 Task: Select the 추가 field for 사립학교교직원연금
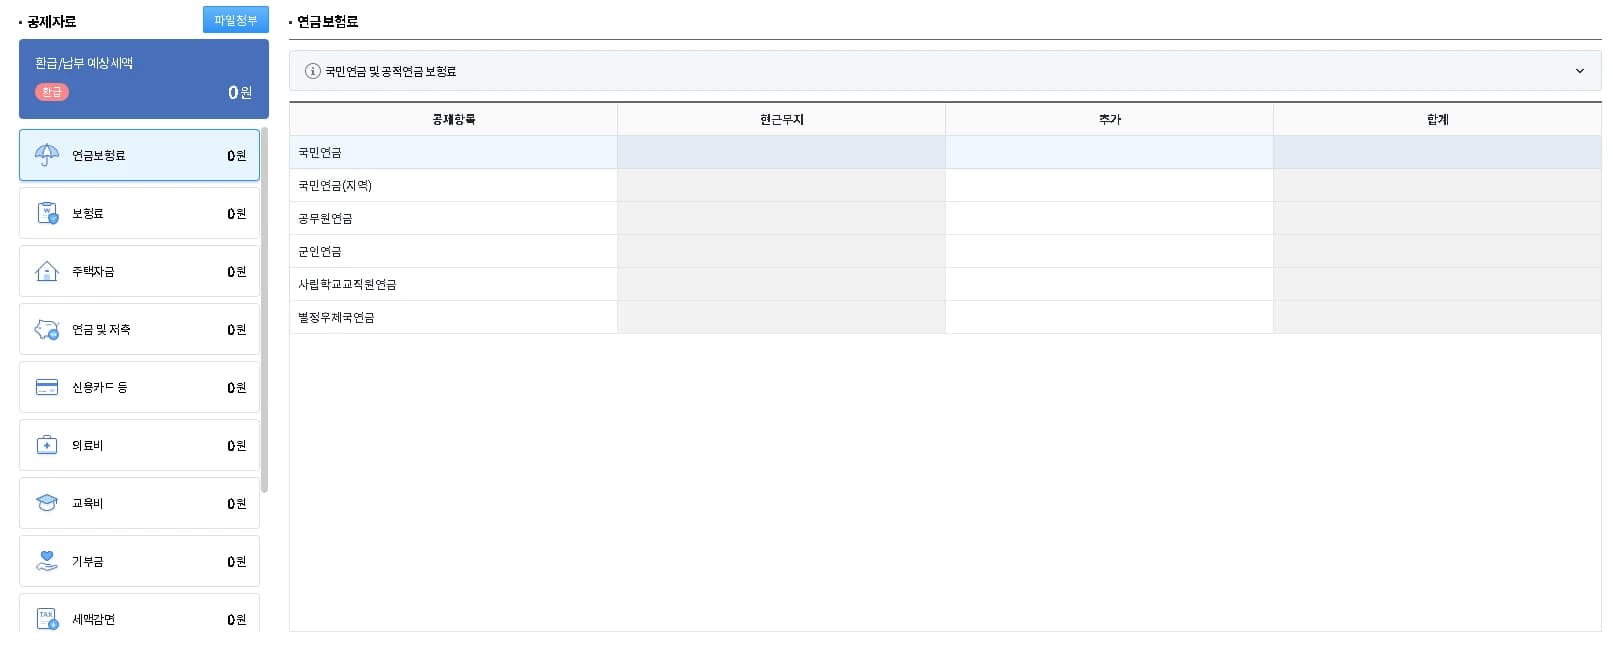point(1109,284)
